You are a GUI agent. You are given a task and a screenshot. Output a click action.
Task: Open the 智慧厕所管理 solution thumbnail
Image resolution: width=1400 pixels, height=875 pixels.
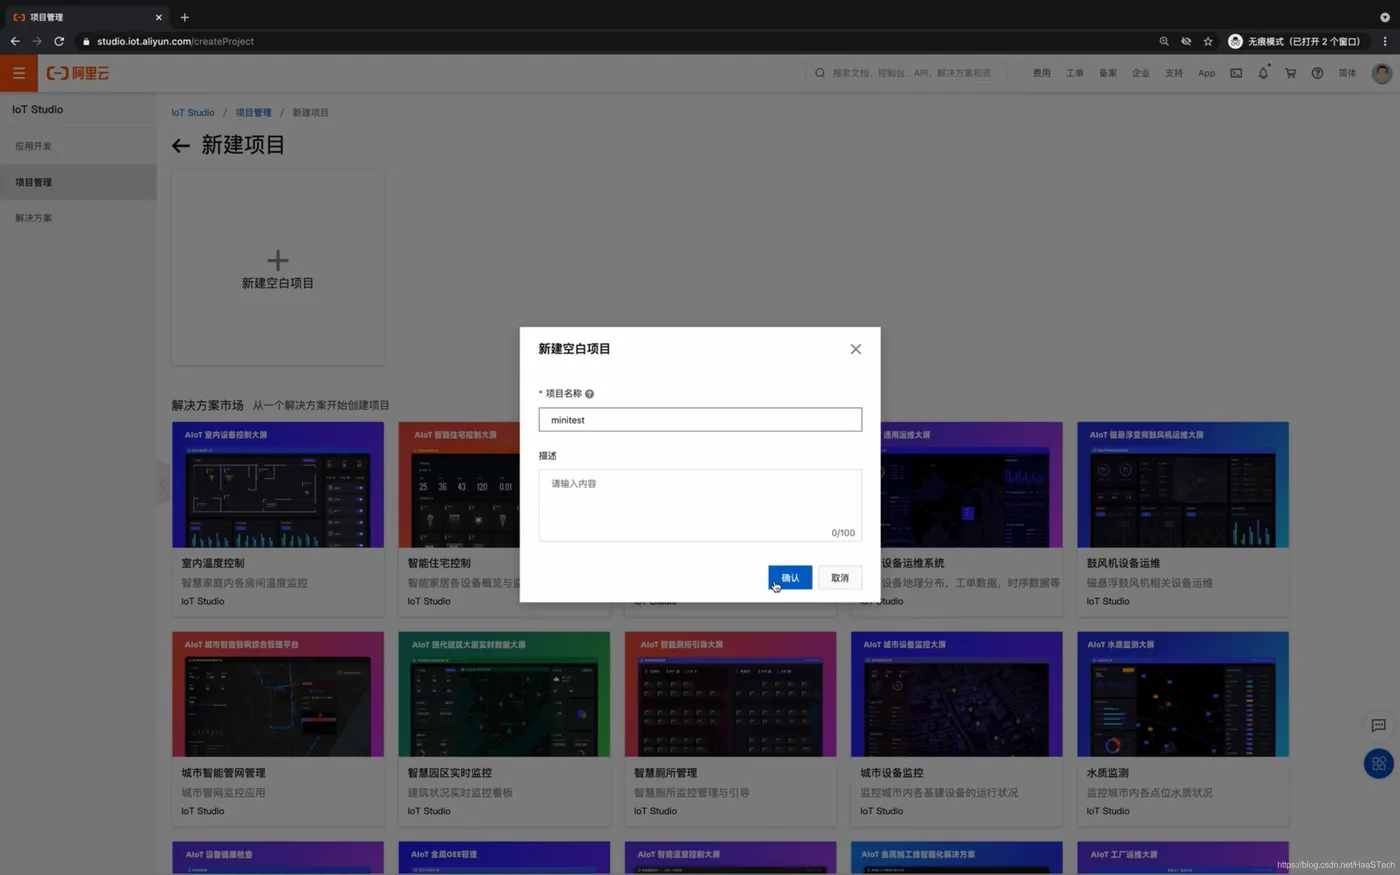click(x=730, y=694)
